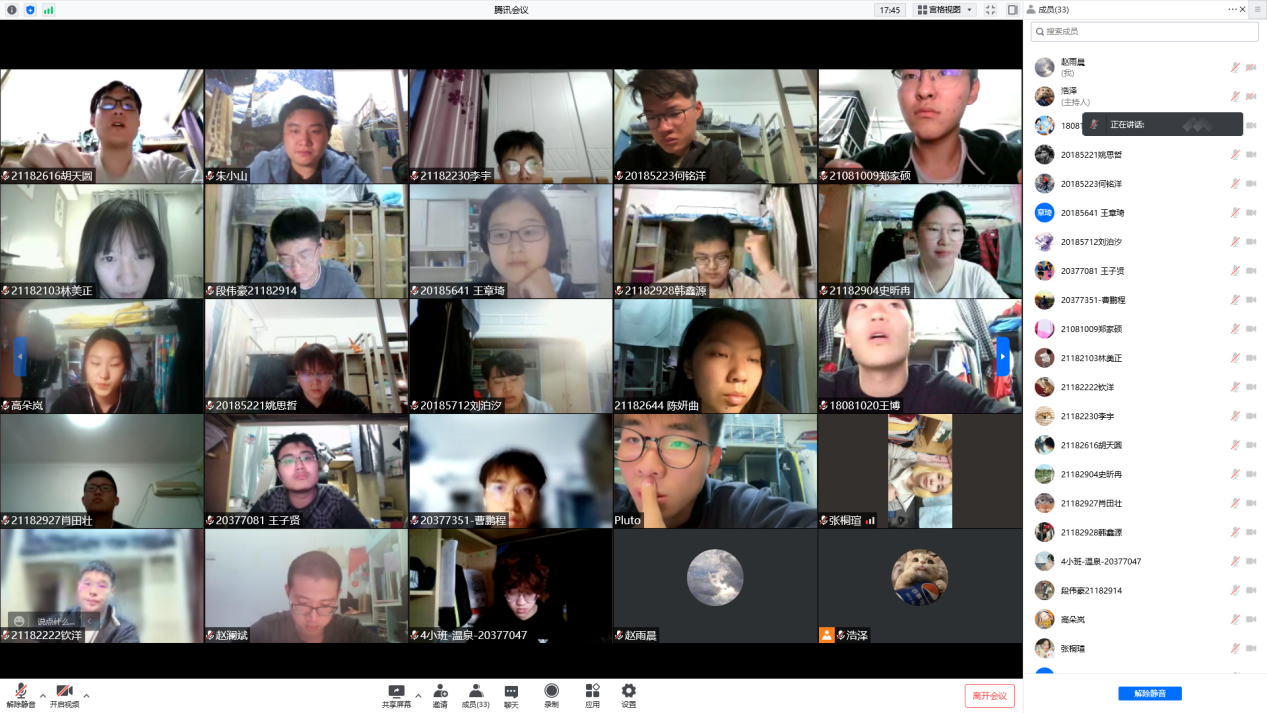Open the meeting info icon

(12, 10)
